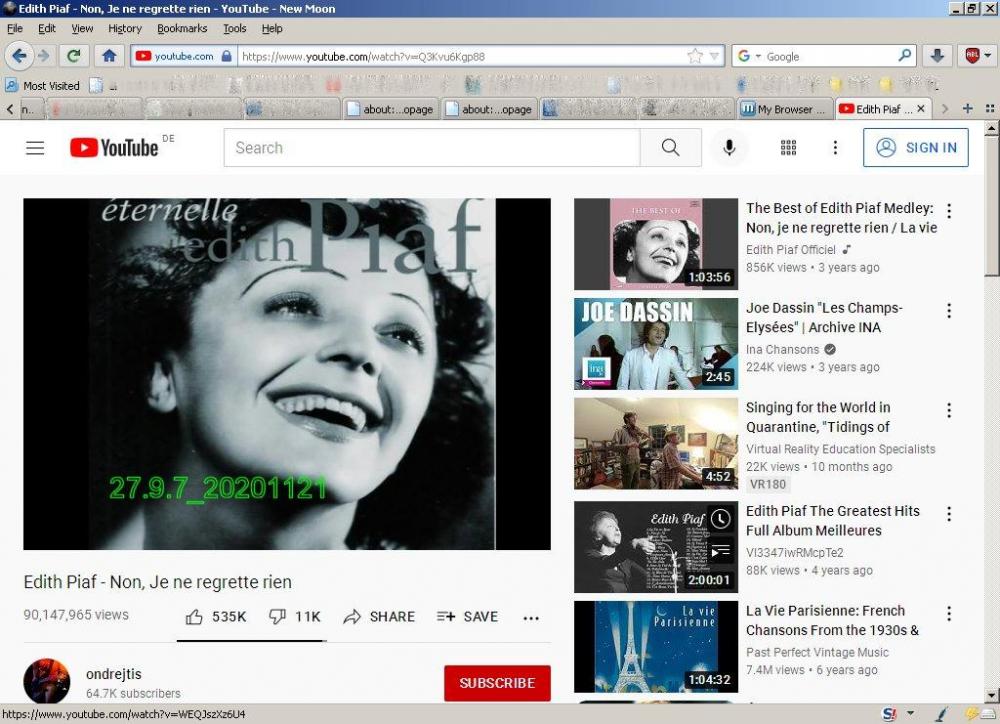Viewport: 1000px width, 724px height.
Task: Click the thumbs-up like button
Action: click(x=195, y=617)
